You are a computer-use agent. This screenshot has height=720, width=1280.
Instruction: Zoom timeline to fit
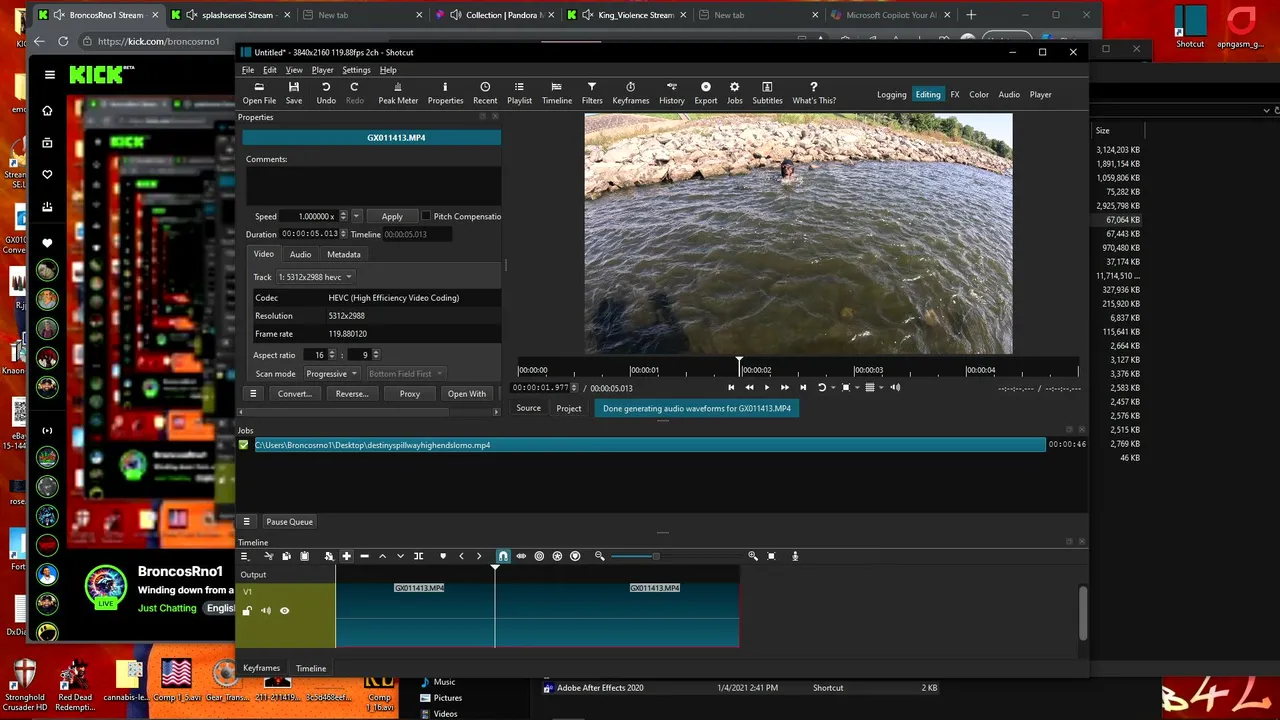click(x=771, y=556)
